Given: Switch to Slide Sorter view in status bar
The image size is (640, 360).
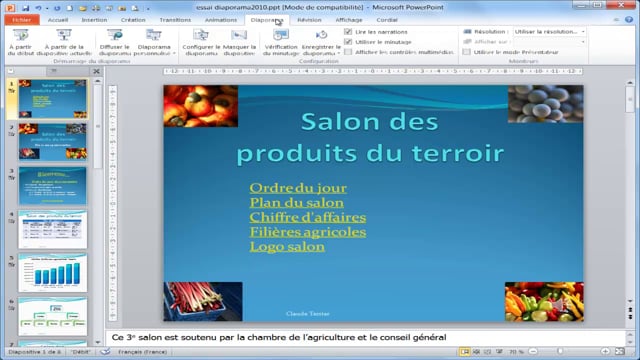Looking at the screenshot, I should coord(476,351).
